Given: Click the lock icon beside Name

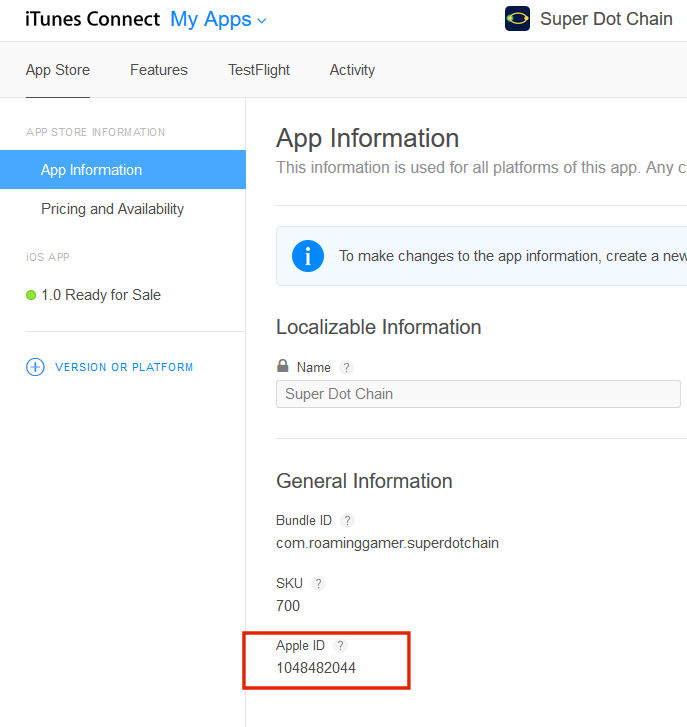Looking at the screenshot, I should click(283, 366).
